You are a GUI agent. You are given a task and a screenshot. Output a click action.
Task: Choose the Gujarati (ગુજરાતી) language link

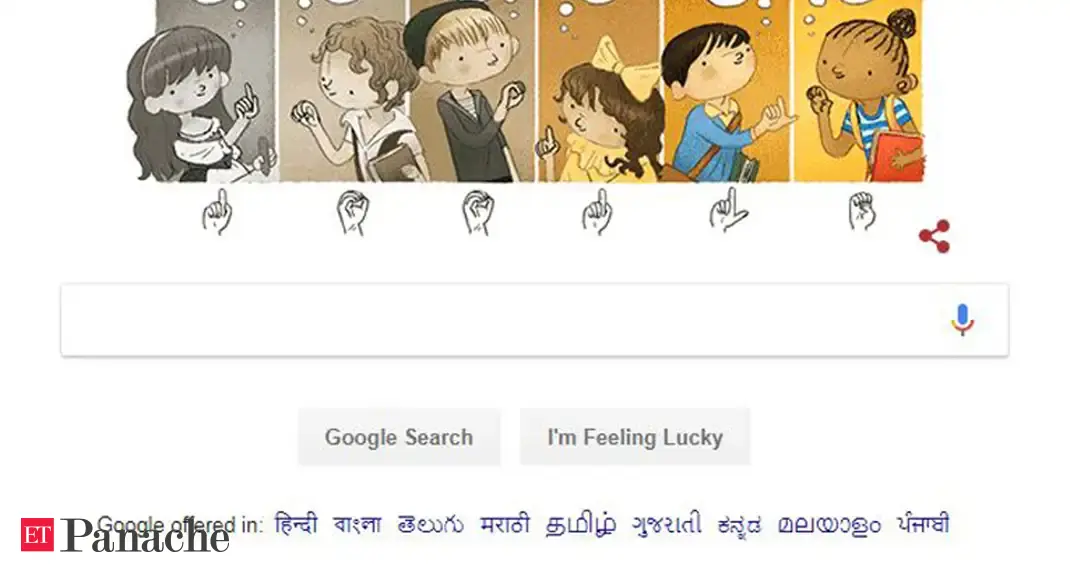[666, 524]
